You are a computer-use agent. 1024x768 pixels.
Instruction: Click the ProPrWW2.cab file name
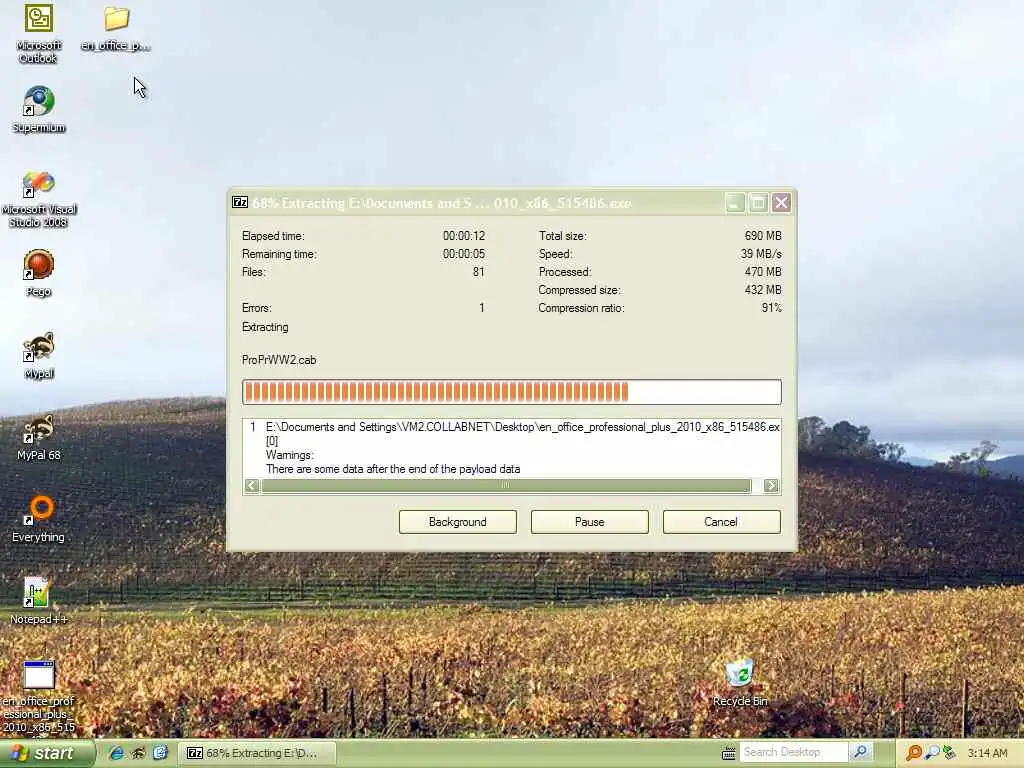279,360
